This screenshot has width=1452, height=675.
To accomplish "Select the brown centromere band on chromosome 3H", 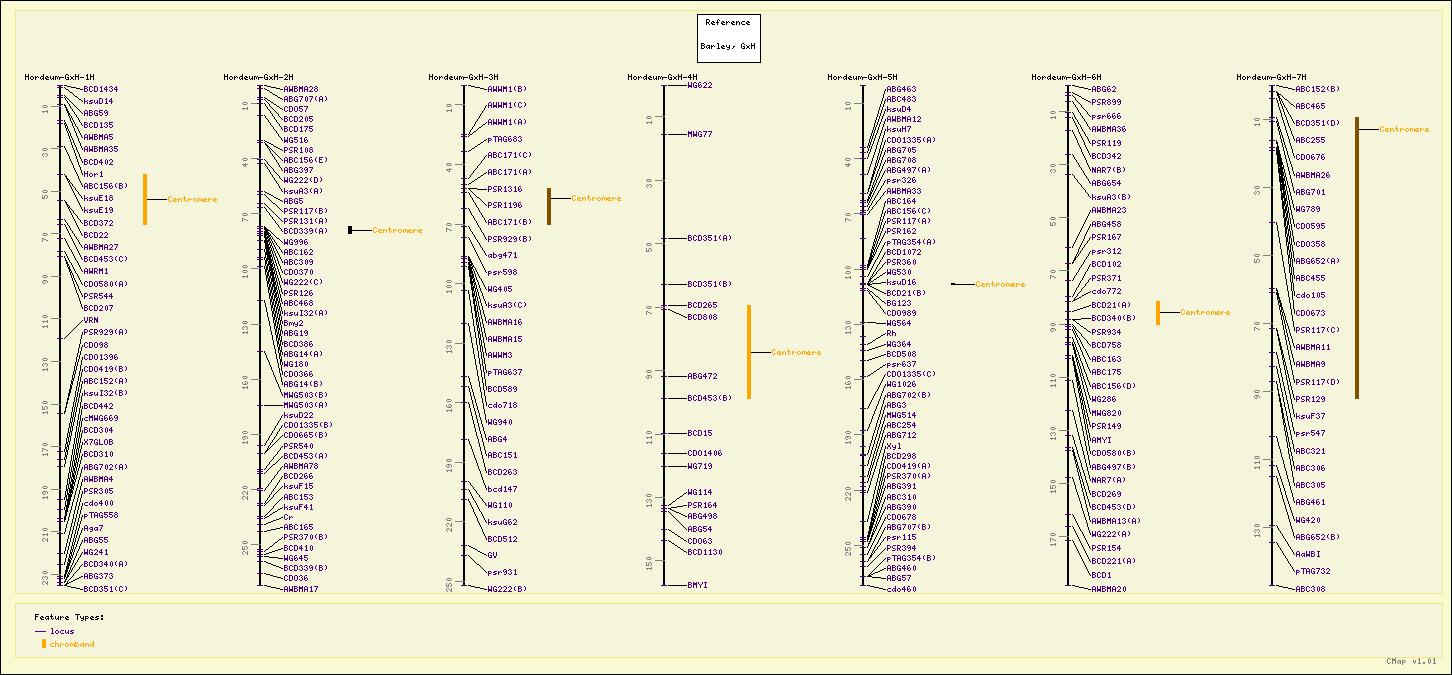I will pos(549,206).
